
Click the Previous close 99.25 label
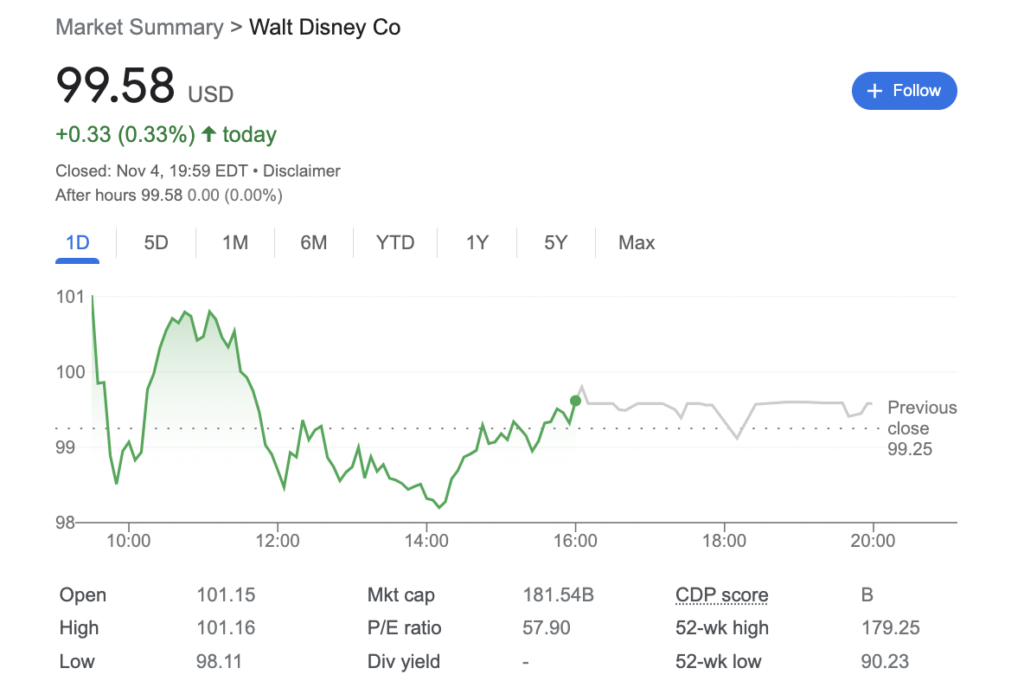click(921, 428)
